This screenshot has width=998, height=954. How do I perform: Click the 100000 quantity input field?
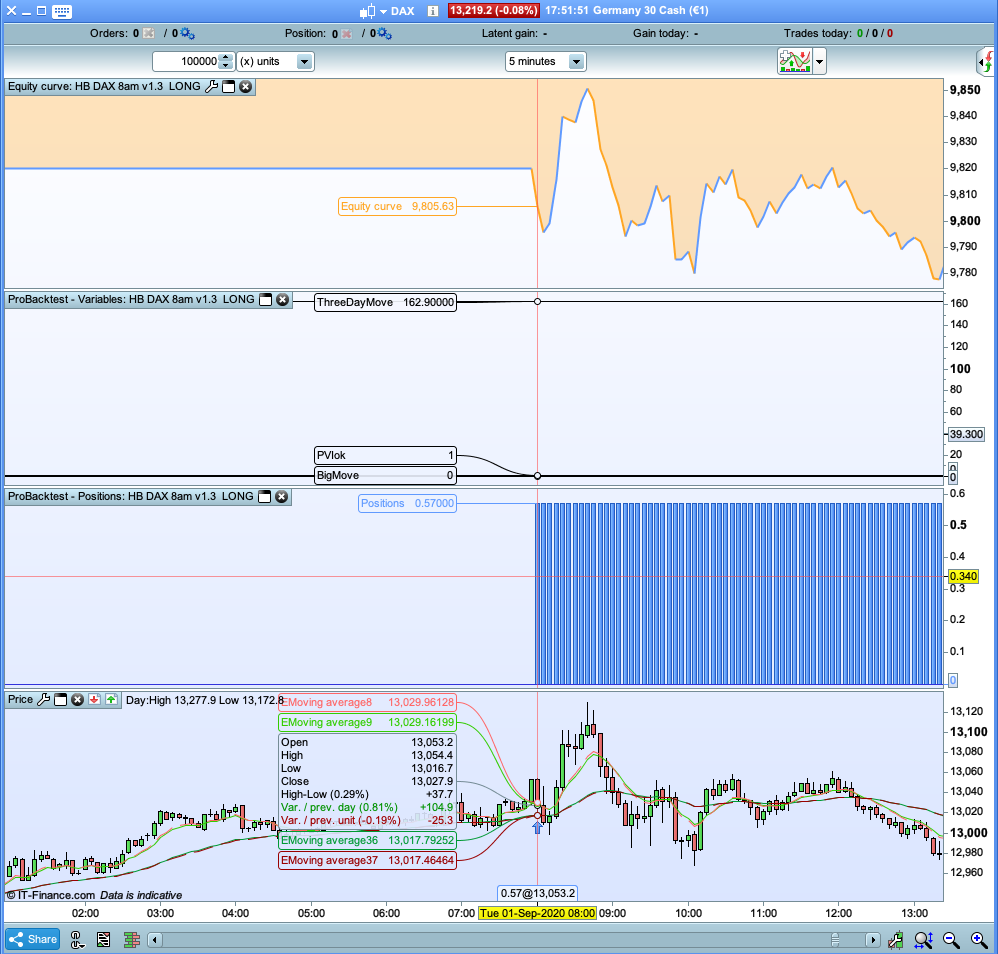pos(186,61)
